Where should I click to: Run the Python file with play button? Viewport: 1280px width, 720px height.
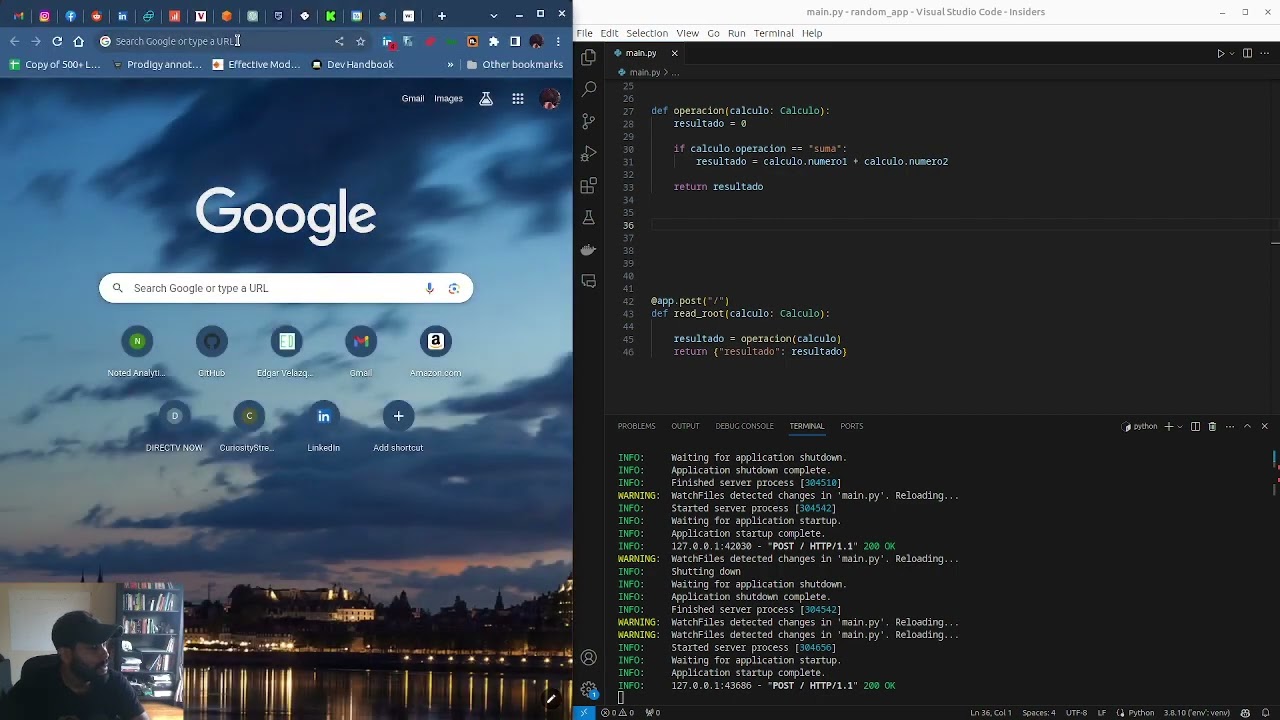(1220, 53)
